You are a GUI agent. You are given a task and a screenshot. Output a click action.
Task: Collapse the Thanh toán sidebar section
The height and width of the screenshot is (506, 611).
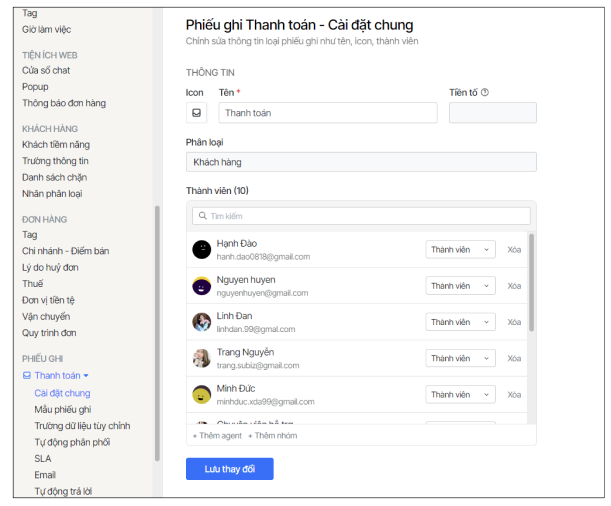86,376
